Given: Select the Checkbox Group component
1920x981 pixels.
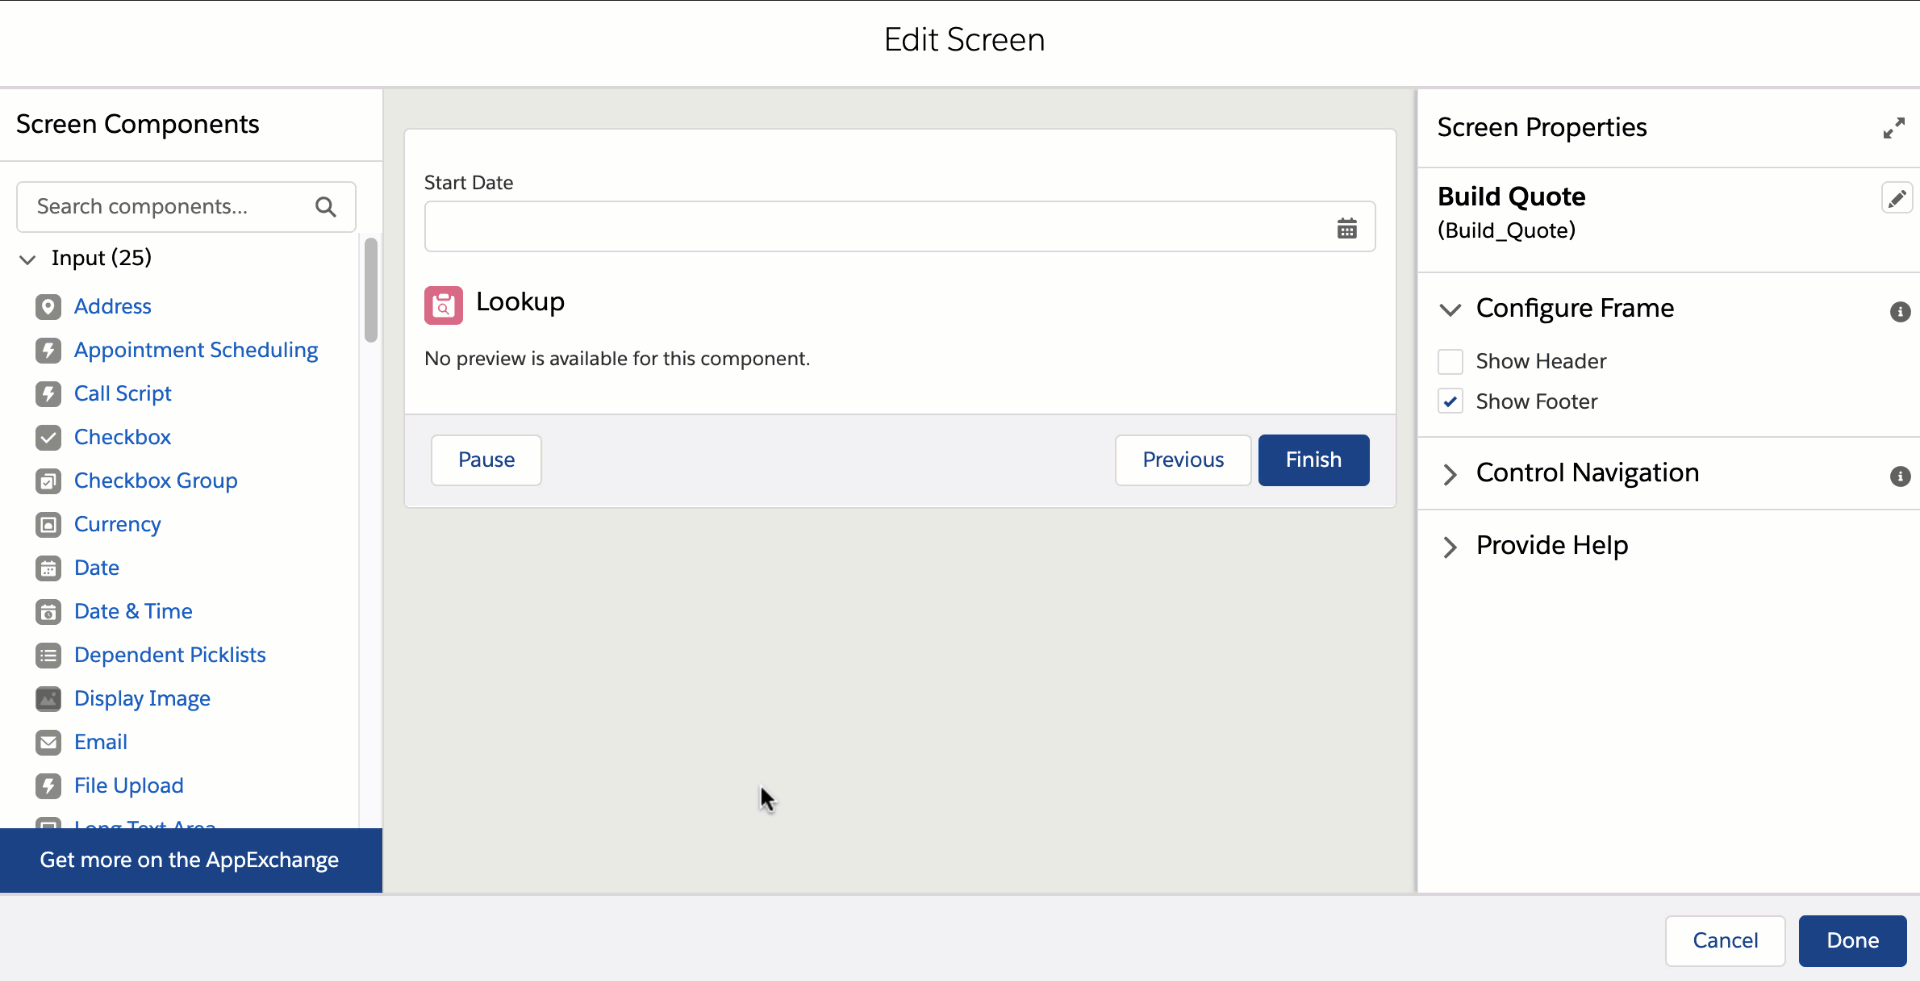Looking at the screenshot, I should (x=156, y=481).
